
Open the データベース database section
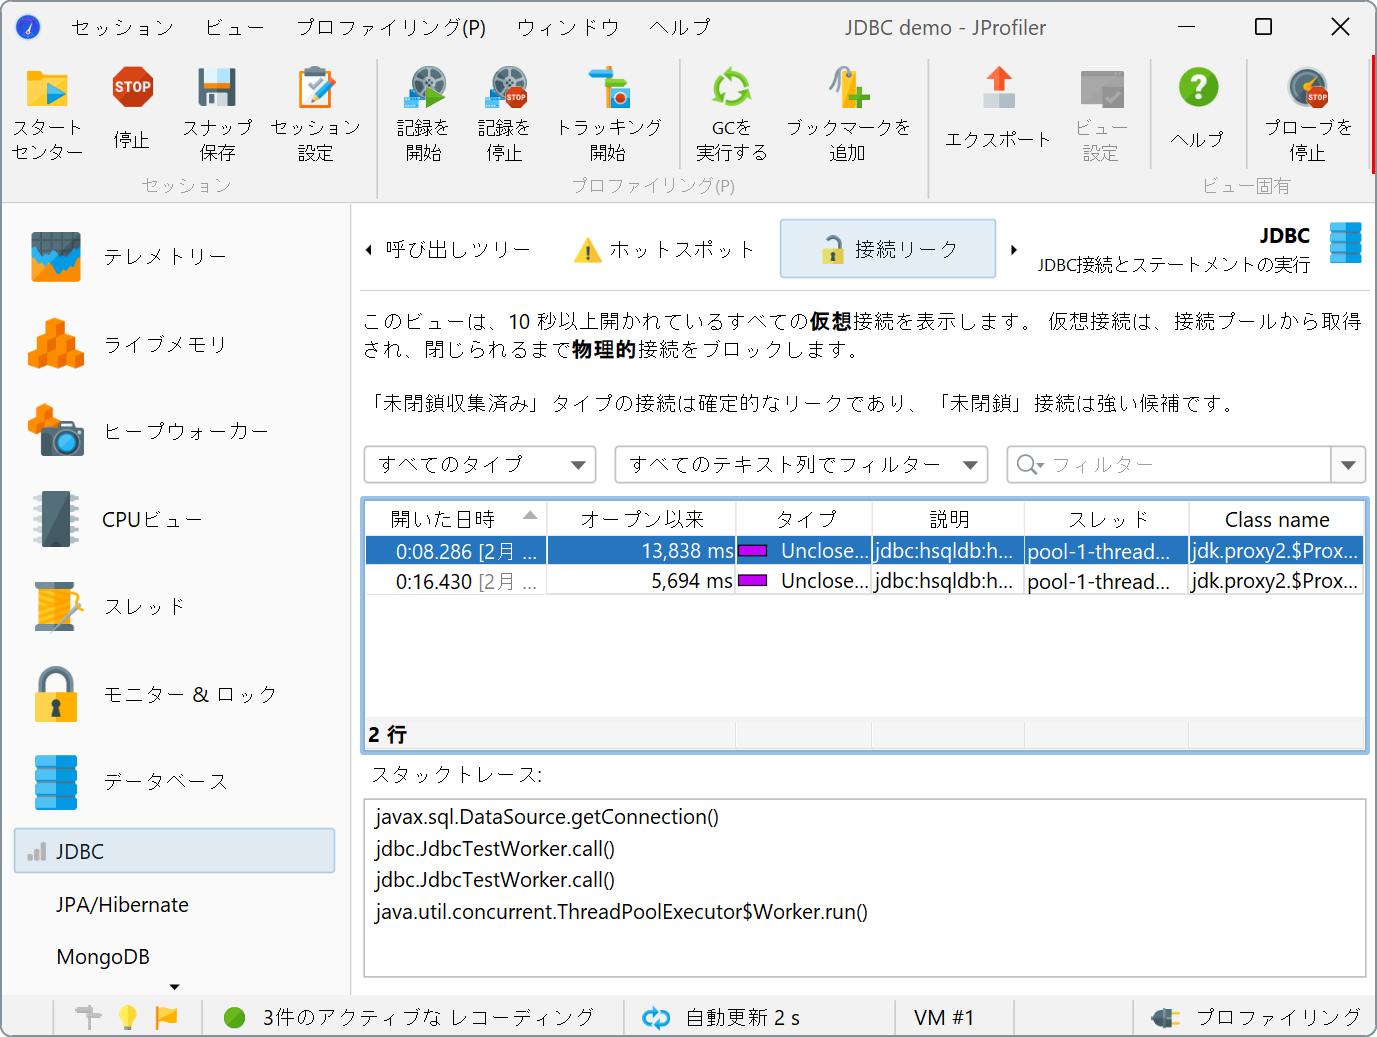pyautogui.click(x=175, y=781)
